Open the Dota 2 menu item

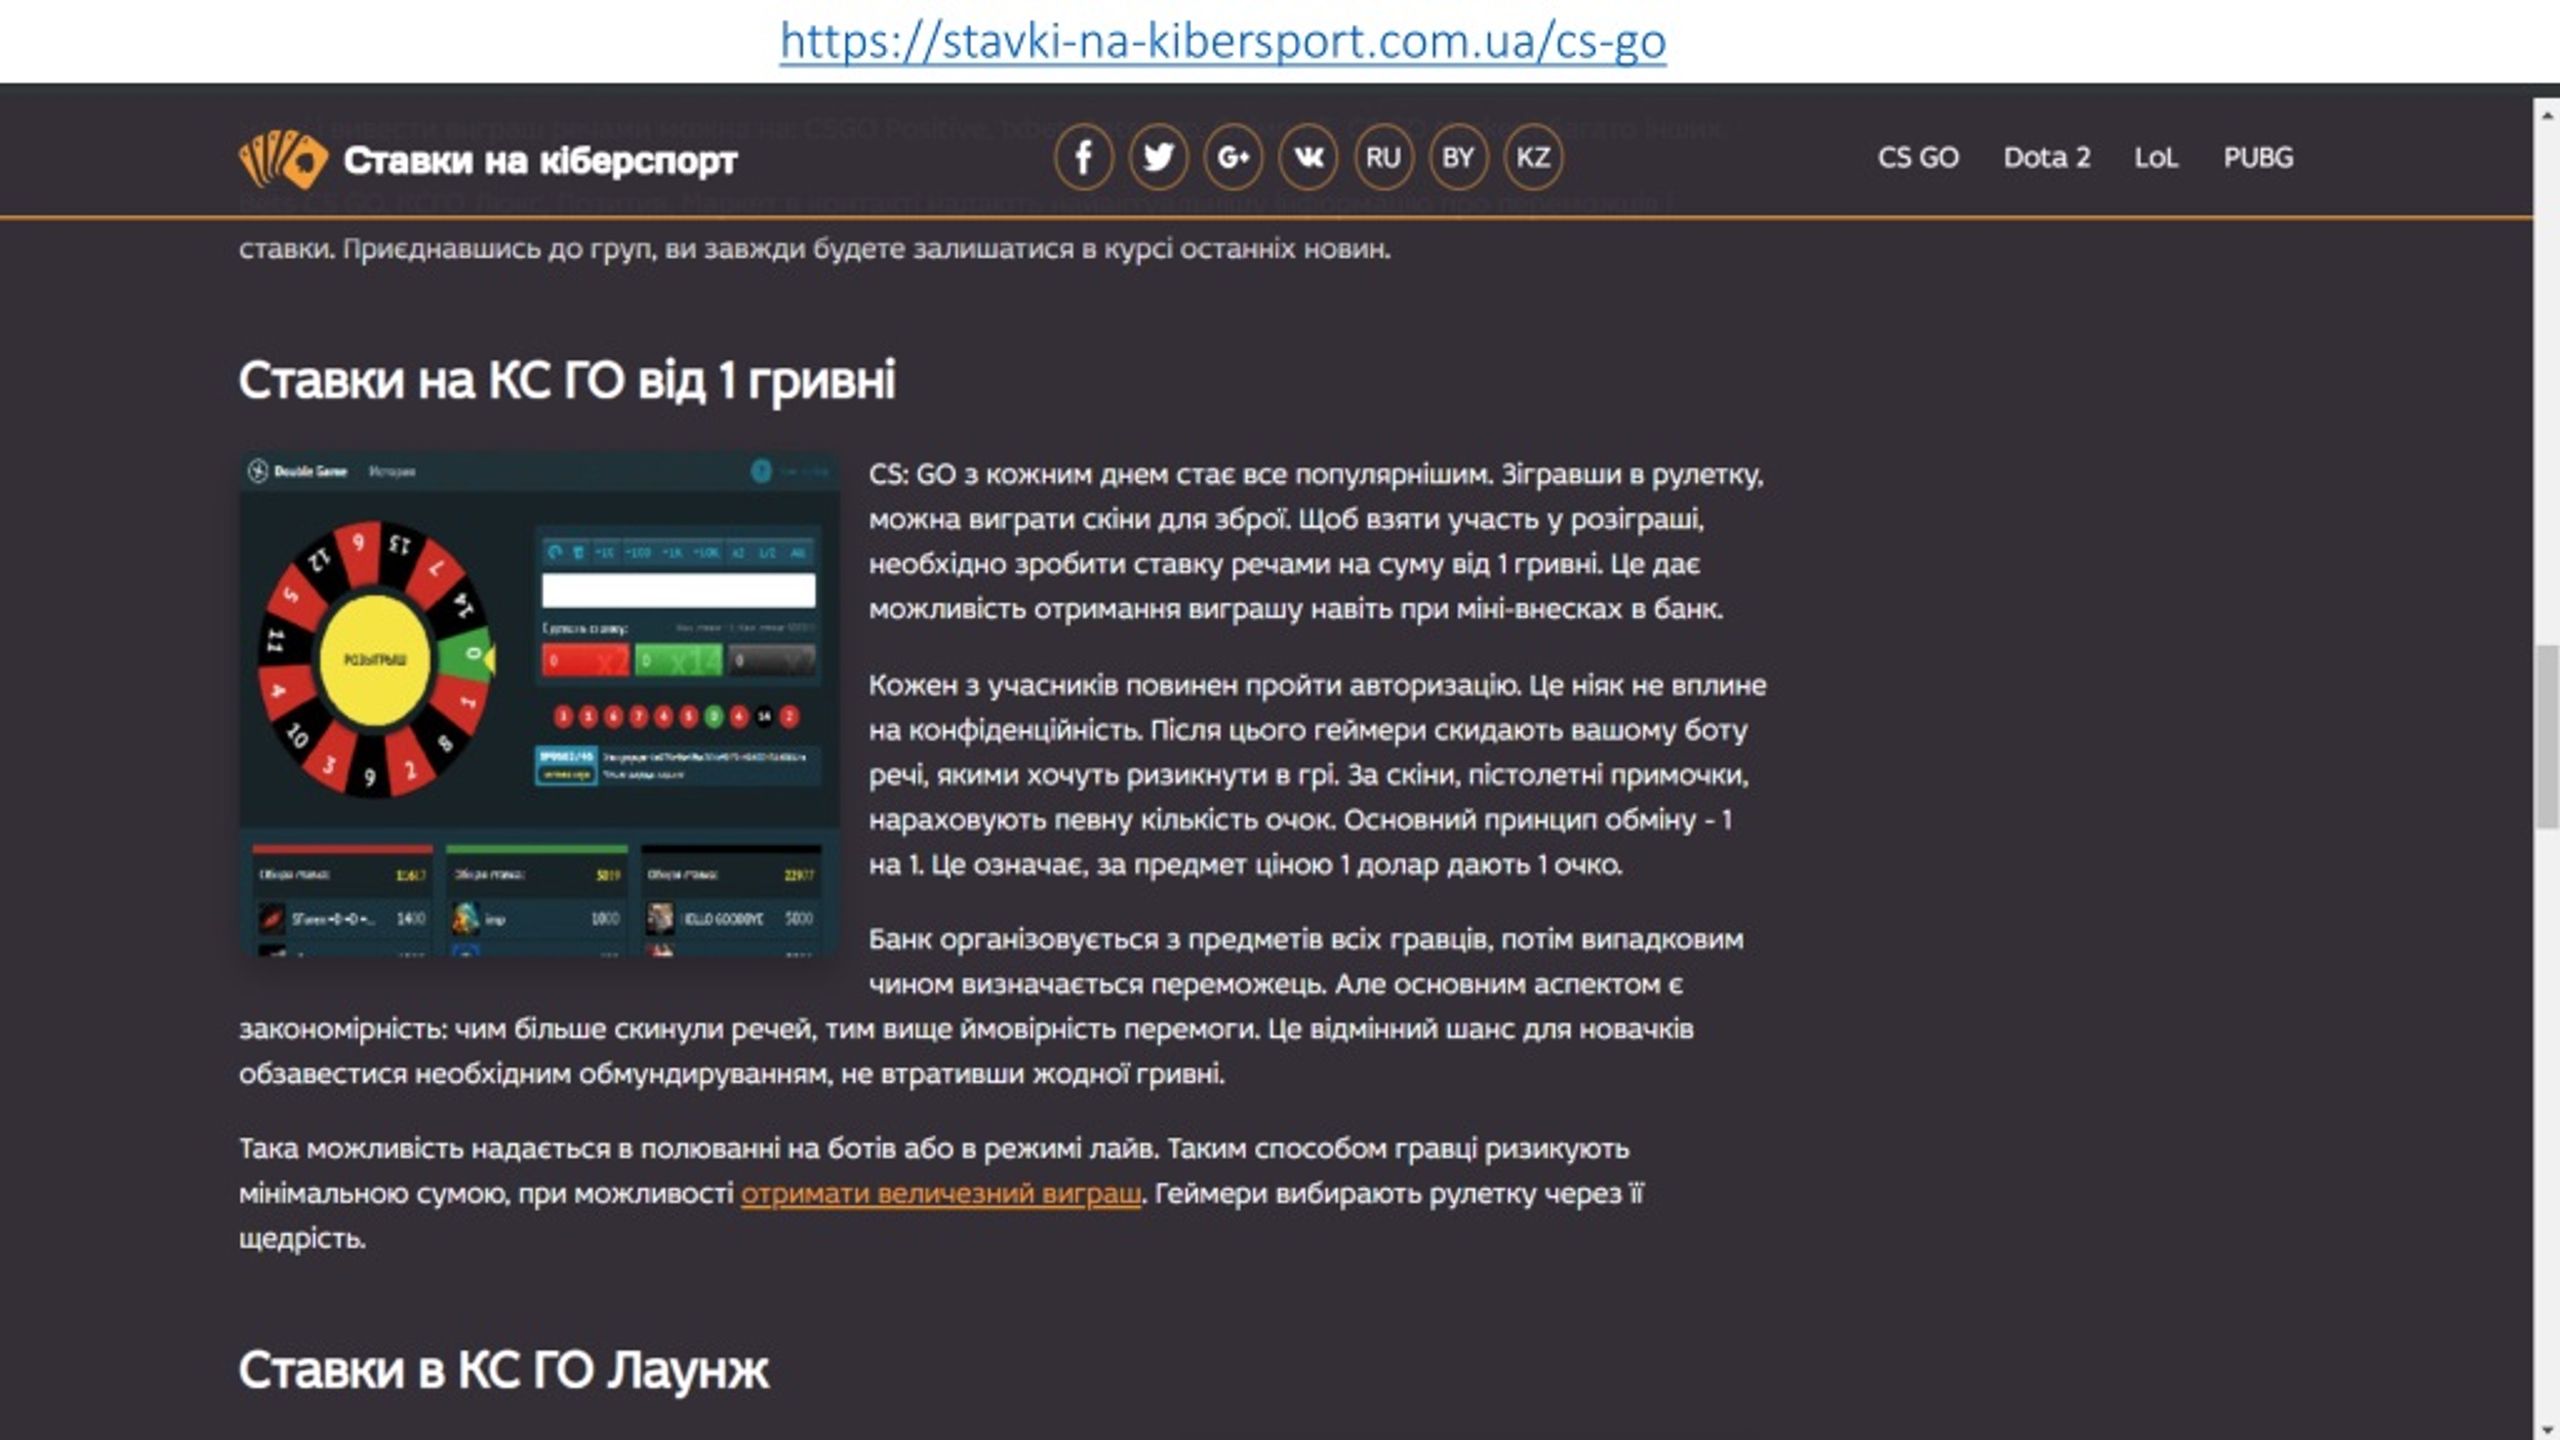pyautogui.click(x=2047, y=157)
